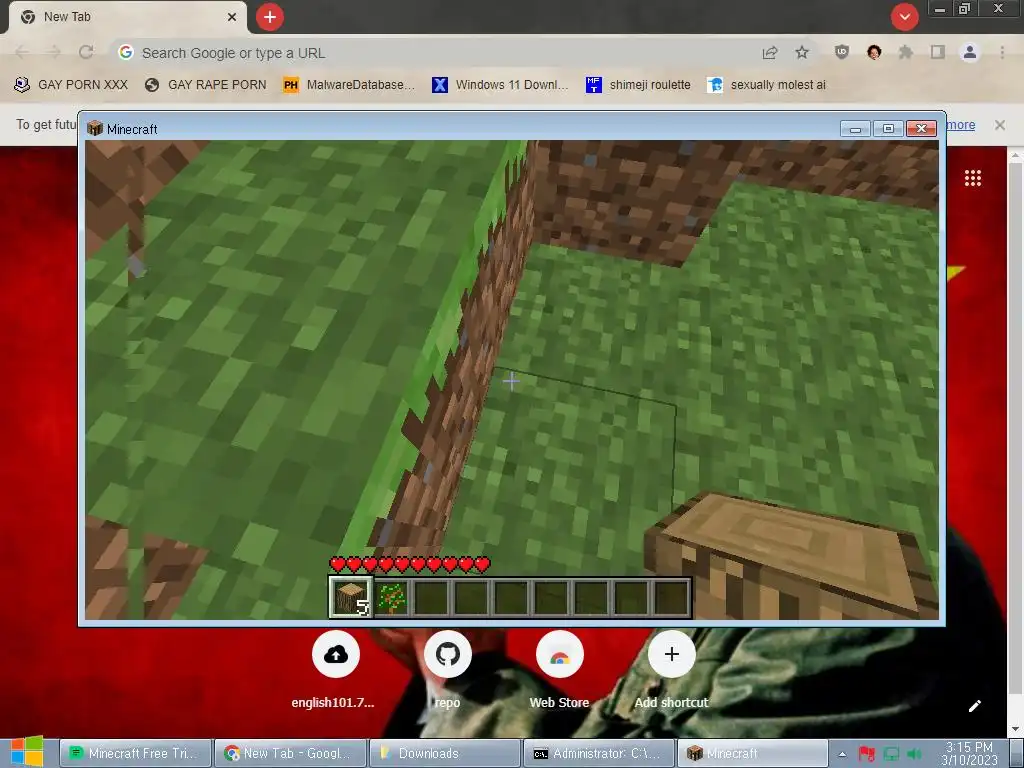Screen dimensions: 1024x768
Task: Select the sapling hotbar slot
Action: (x=392, y=598)
